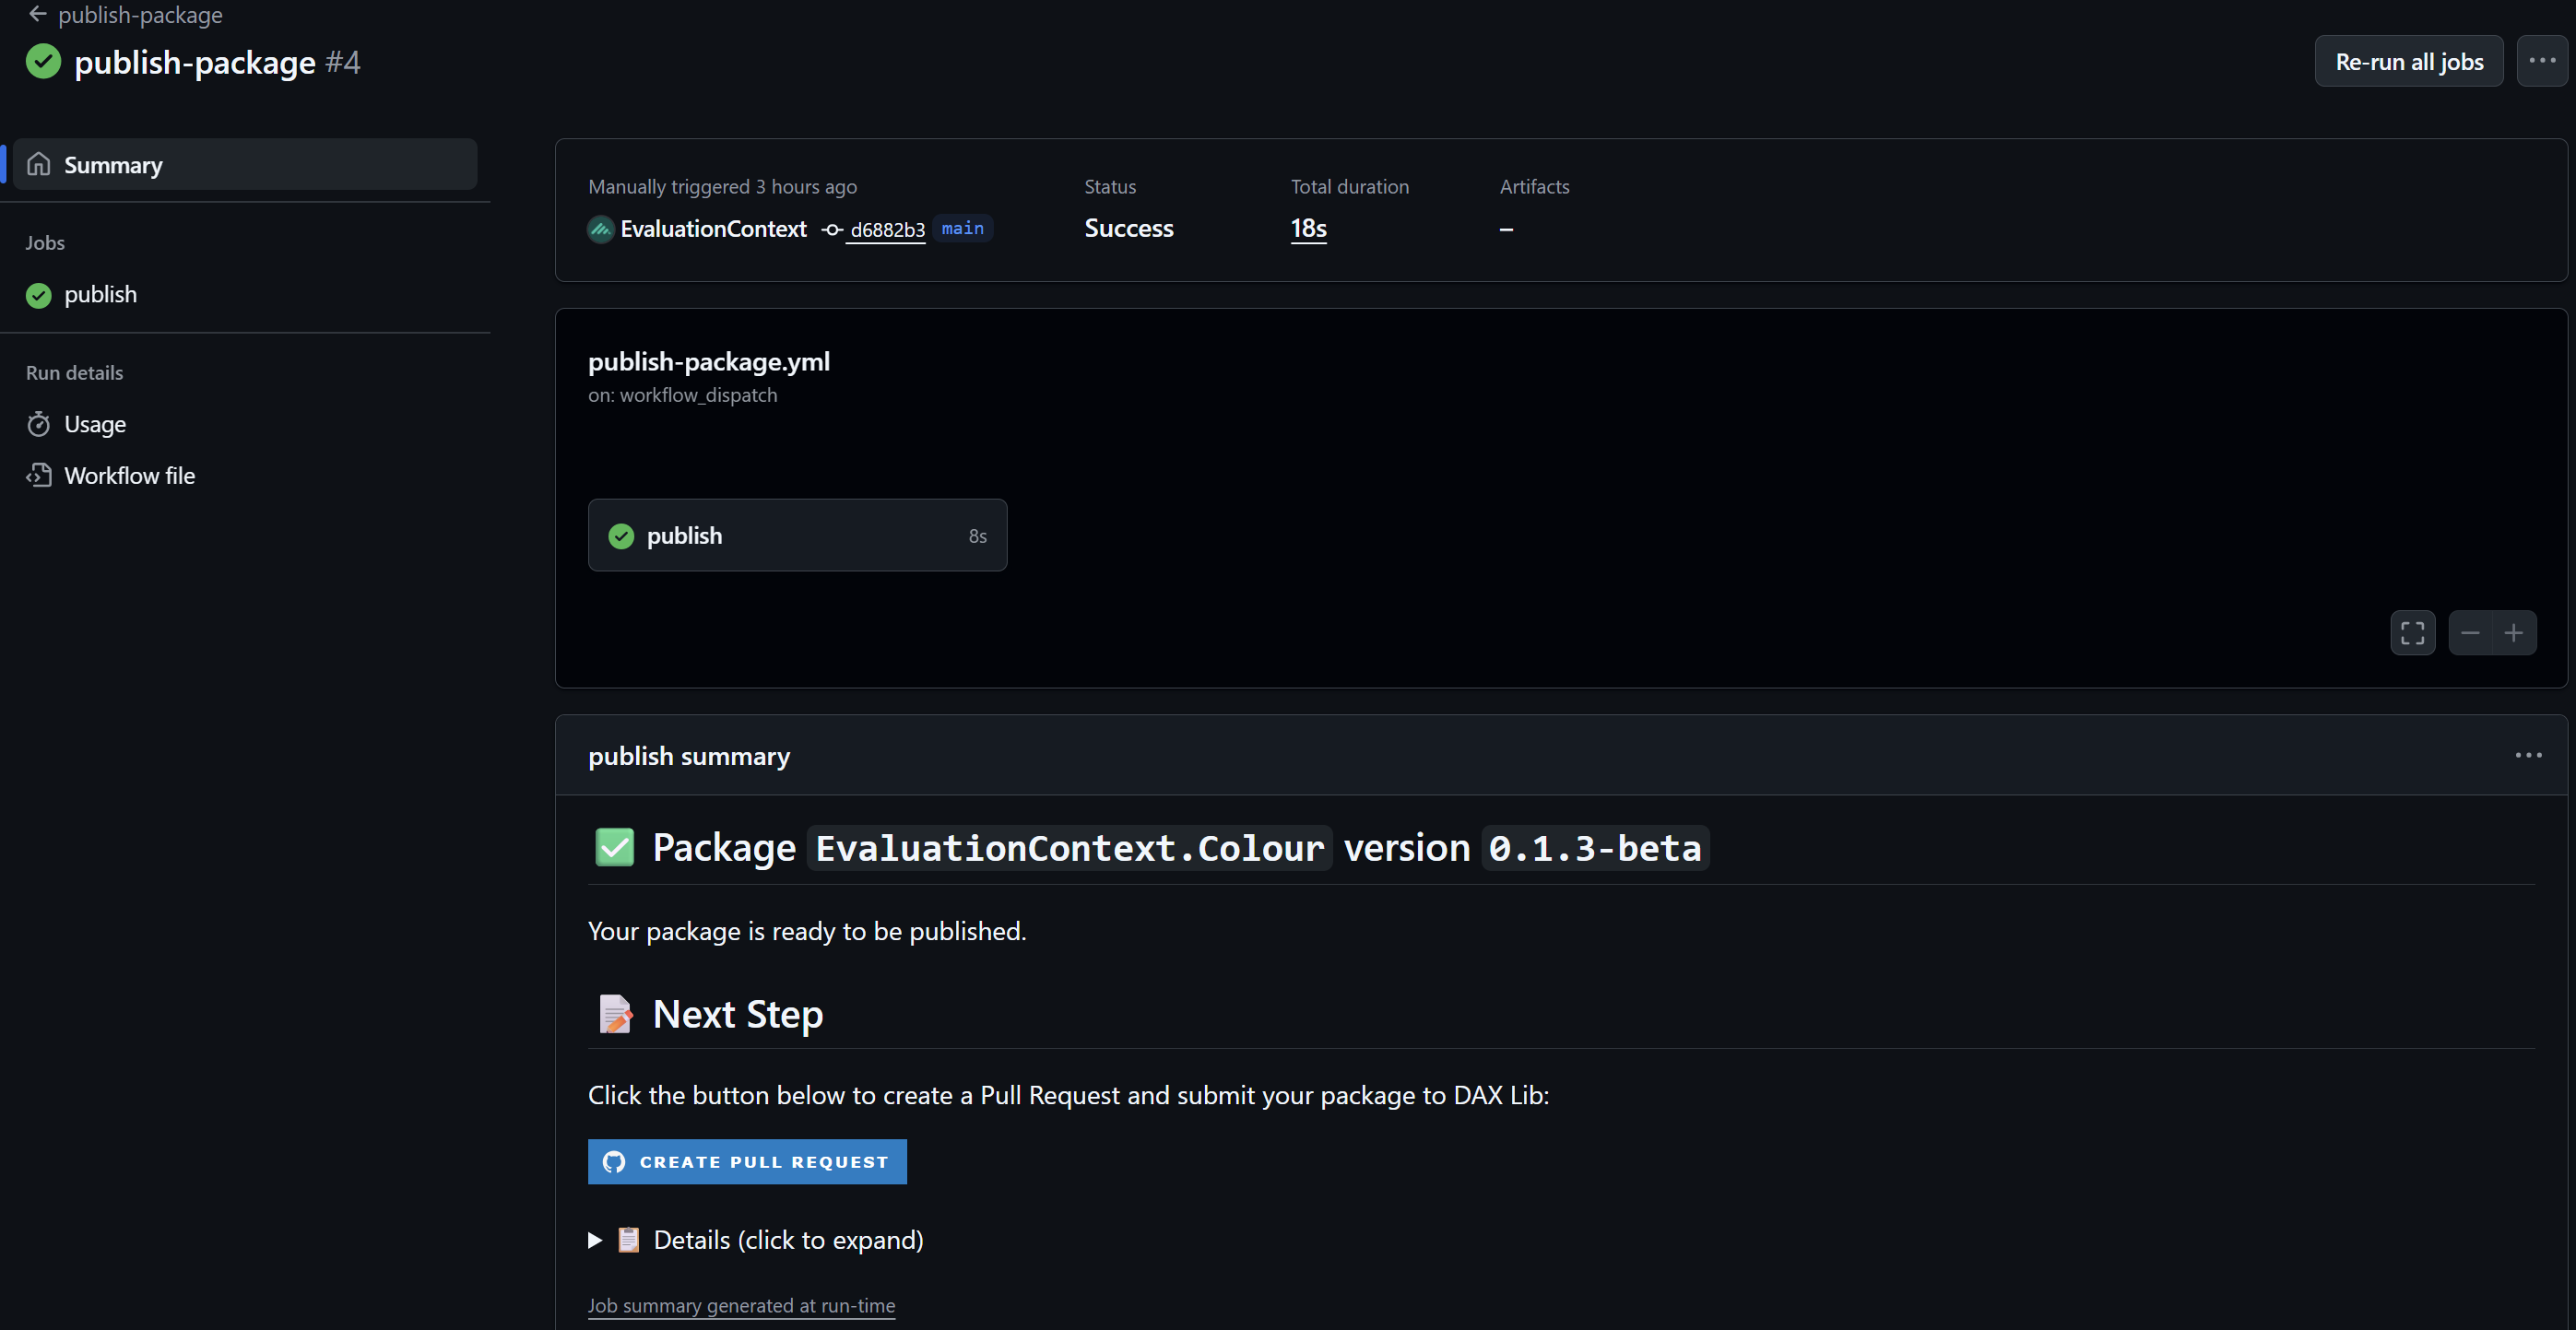This screenshot has width=2576, height=1330.
Task: Click the fullscreen icon on the workflow graph
Action: tap(2412, 632)
